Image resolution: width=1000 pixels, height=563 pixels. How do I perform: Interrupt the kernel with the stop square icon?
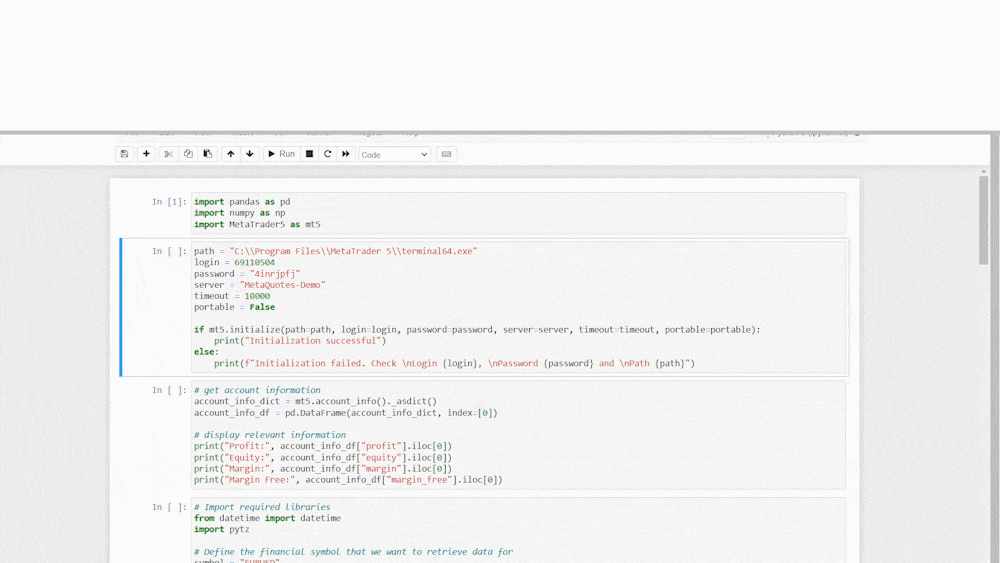(x=309, y=154)
